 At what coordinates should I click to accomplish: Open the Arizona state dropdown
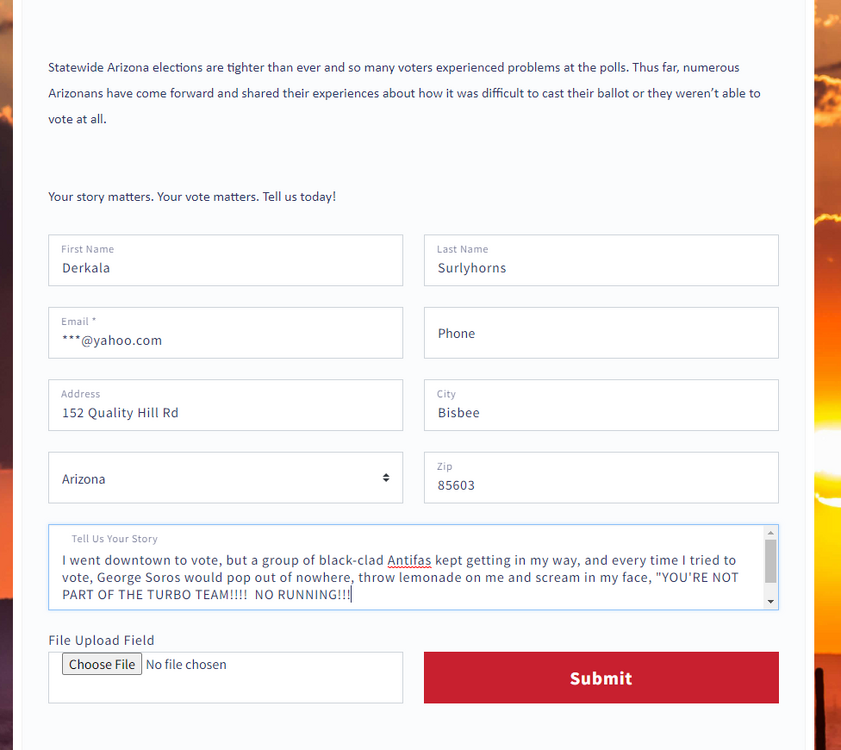pyautogui.click(x=215, y=479)
